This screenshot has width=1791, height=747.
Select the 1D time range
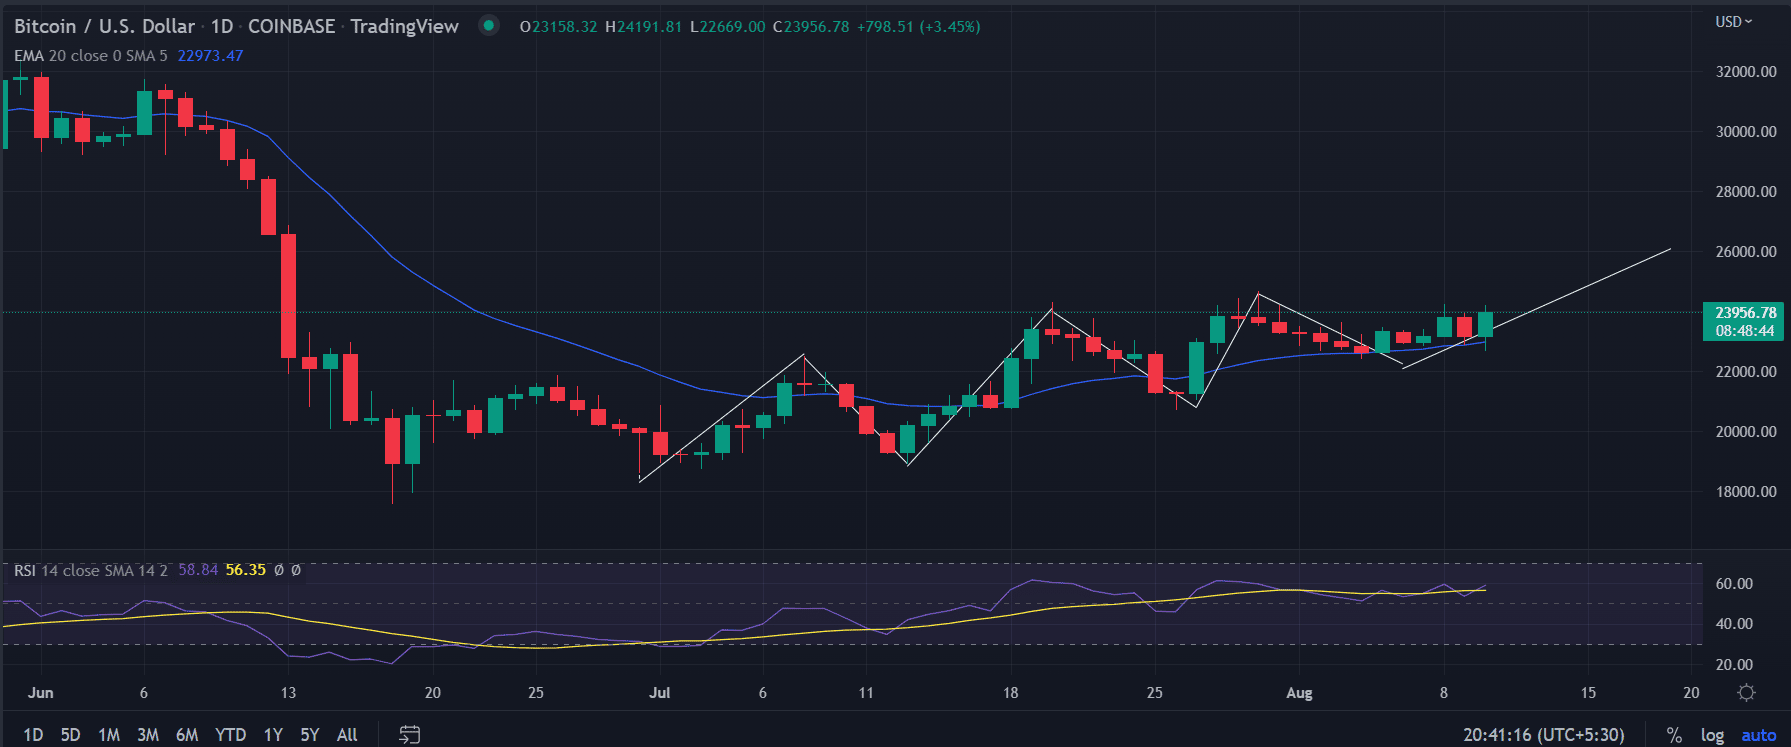tap(33, 735)
